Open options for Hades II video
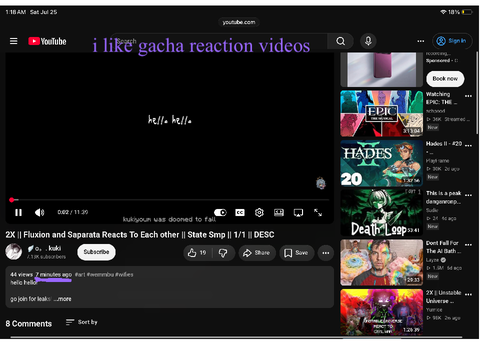This screenshot has width=480, height=360. pyautogui.click(x=468, y=146)
